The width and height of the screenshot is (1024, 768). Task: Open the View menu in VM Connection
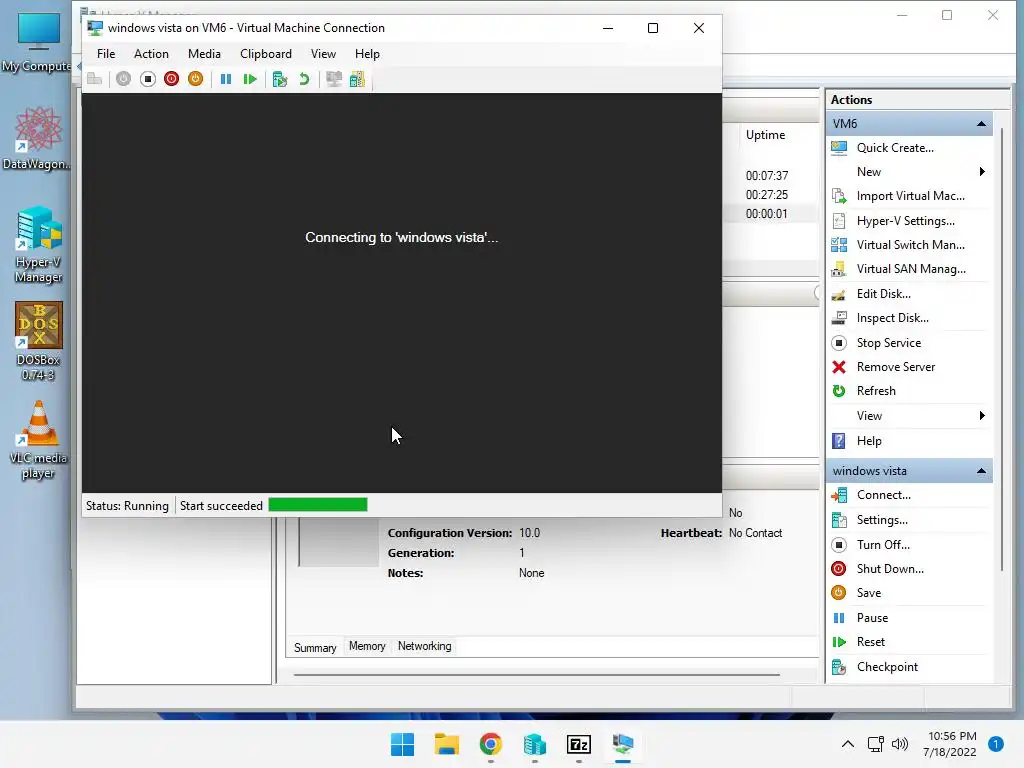323,54
